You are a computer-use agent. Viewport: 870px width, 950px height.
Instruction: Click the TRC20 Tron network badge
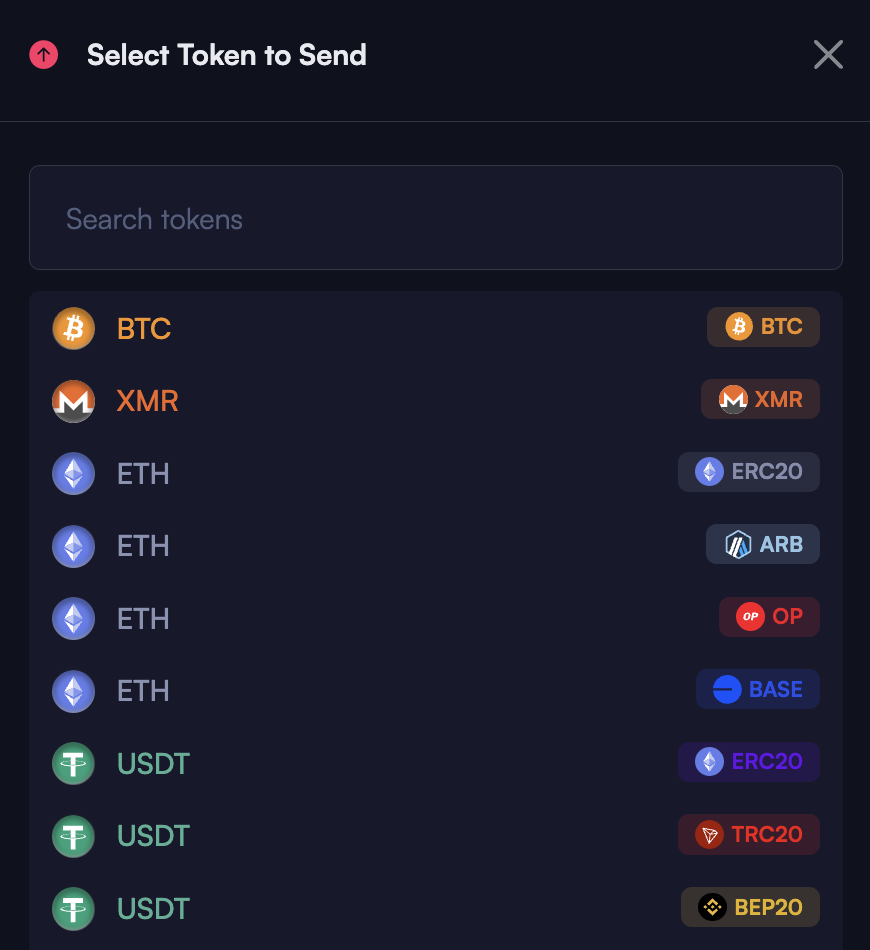point(748,834)
